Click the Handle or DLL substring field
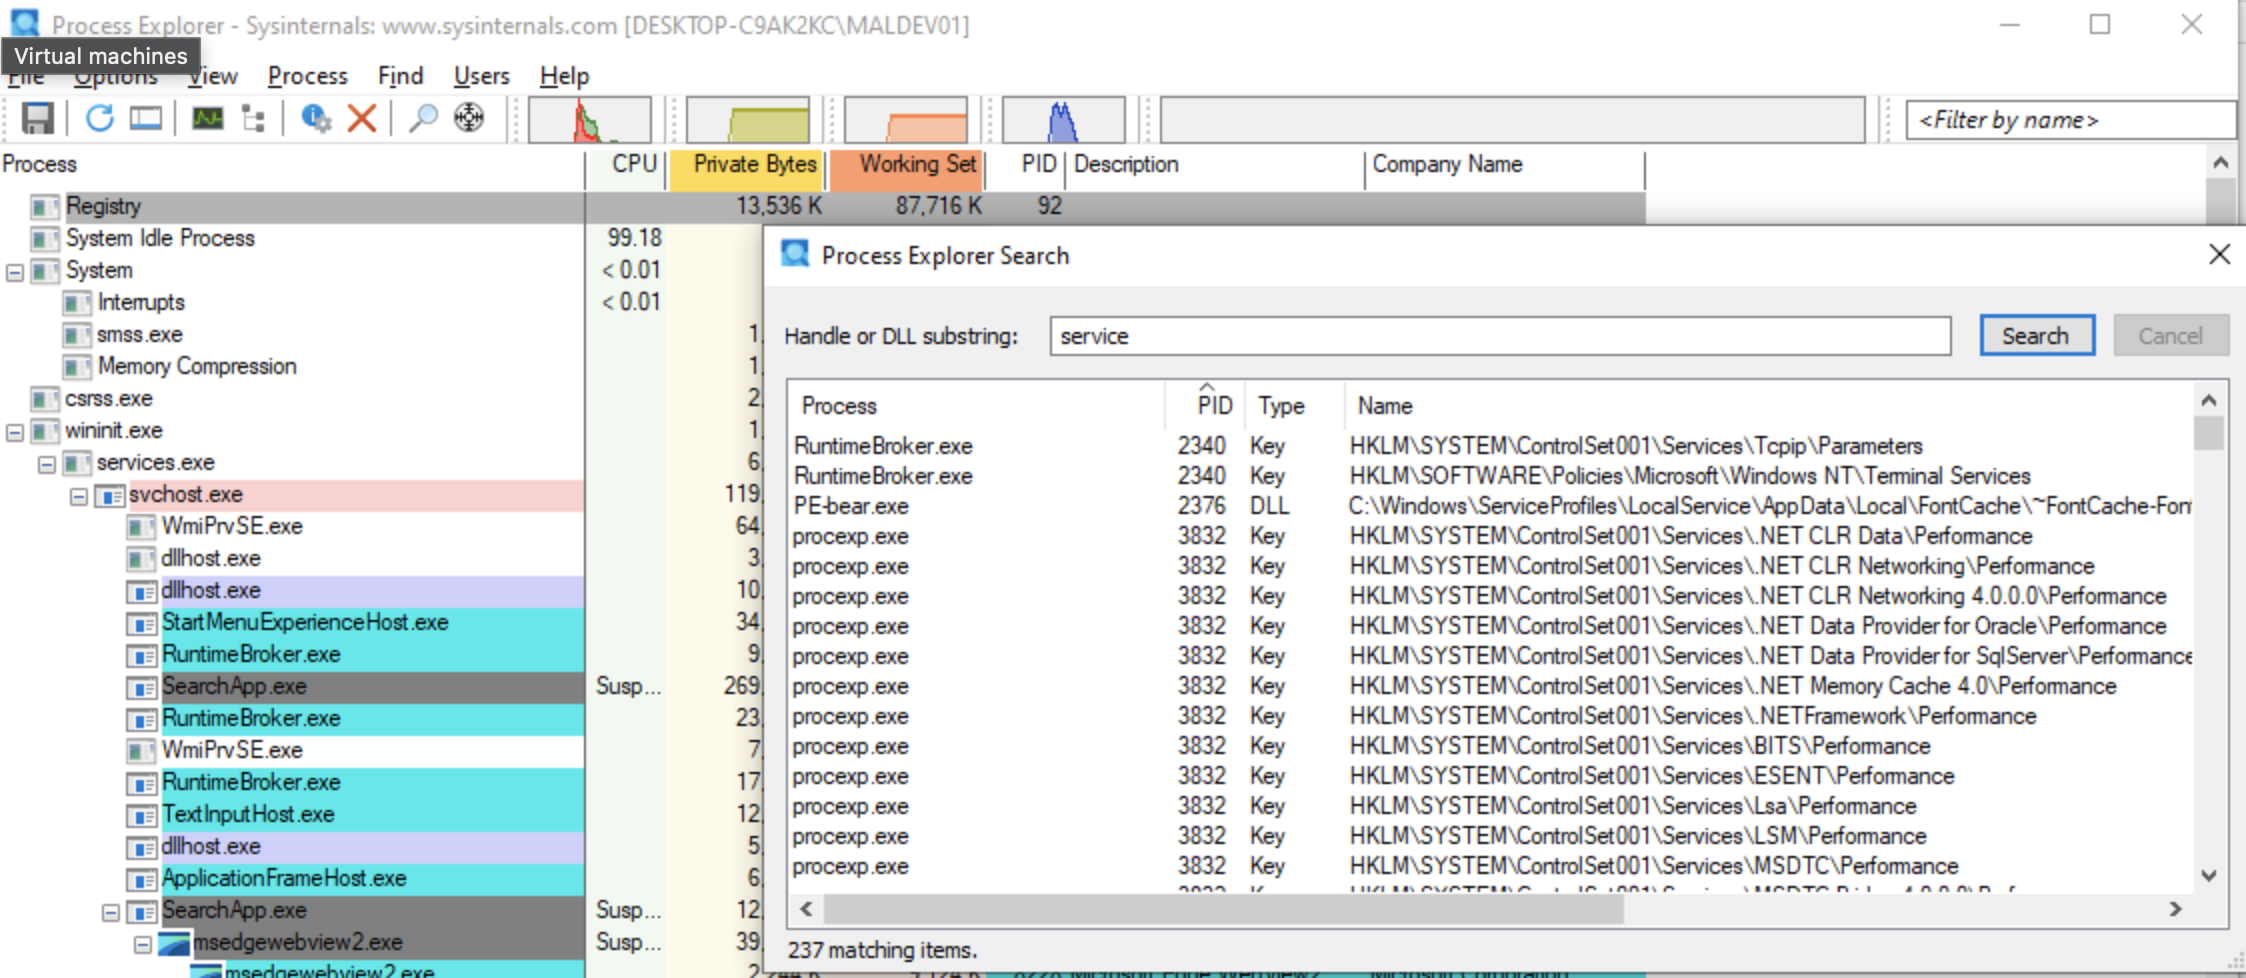This screenshot has height=978, width=2246. (1499, 336)
